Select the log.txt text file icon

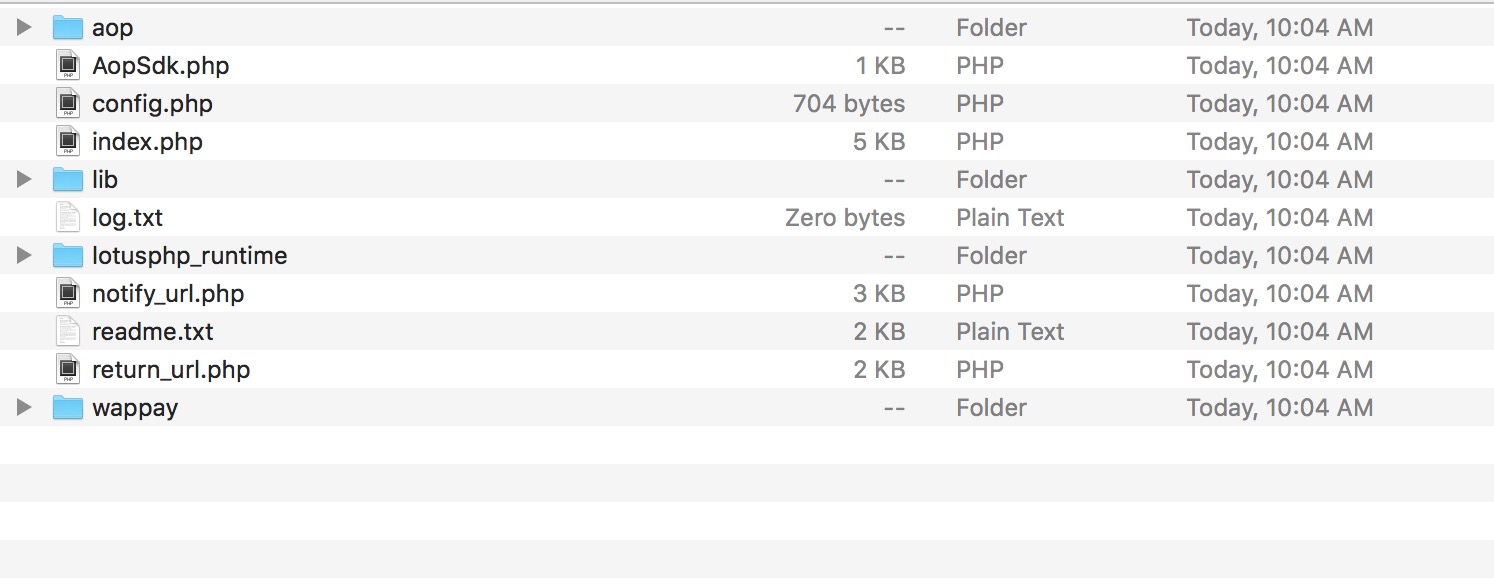tap(67, 217)
